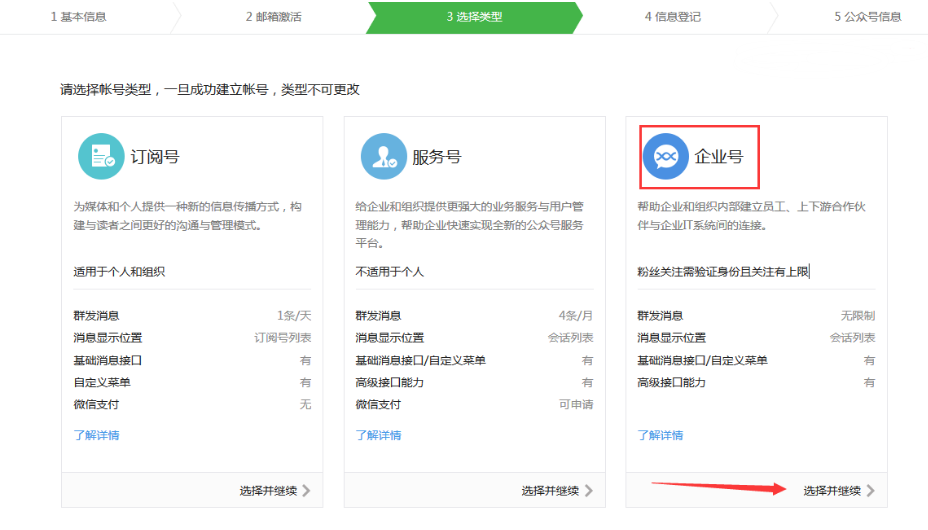Click chevron arrow beside 订阅号 选择并继续
928x530 pixels.
[x=306, y=491]
